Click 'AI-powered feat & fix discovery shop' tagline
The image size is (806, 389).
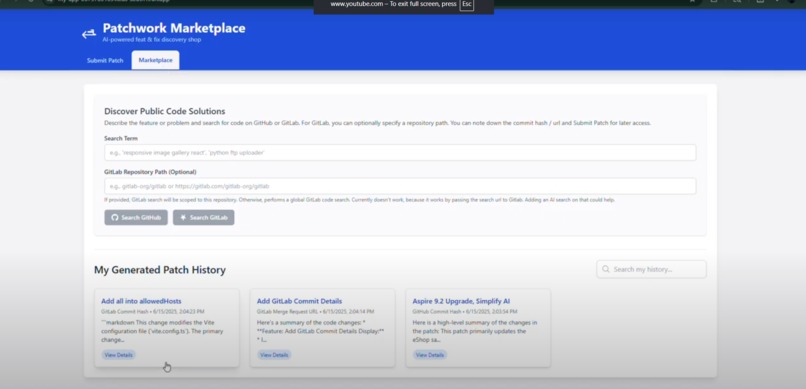click(152, 40)
